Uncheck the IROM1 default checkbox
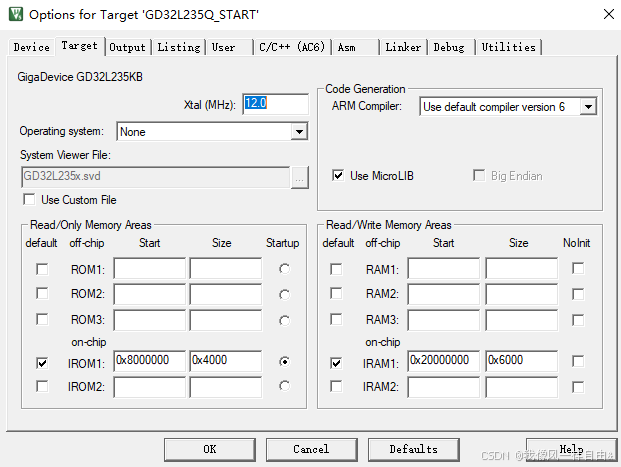The width and height of the screenshot is (621, 467). pos(42,363)
